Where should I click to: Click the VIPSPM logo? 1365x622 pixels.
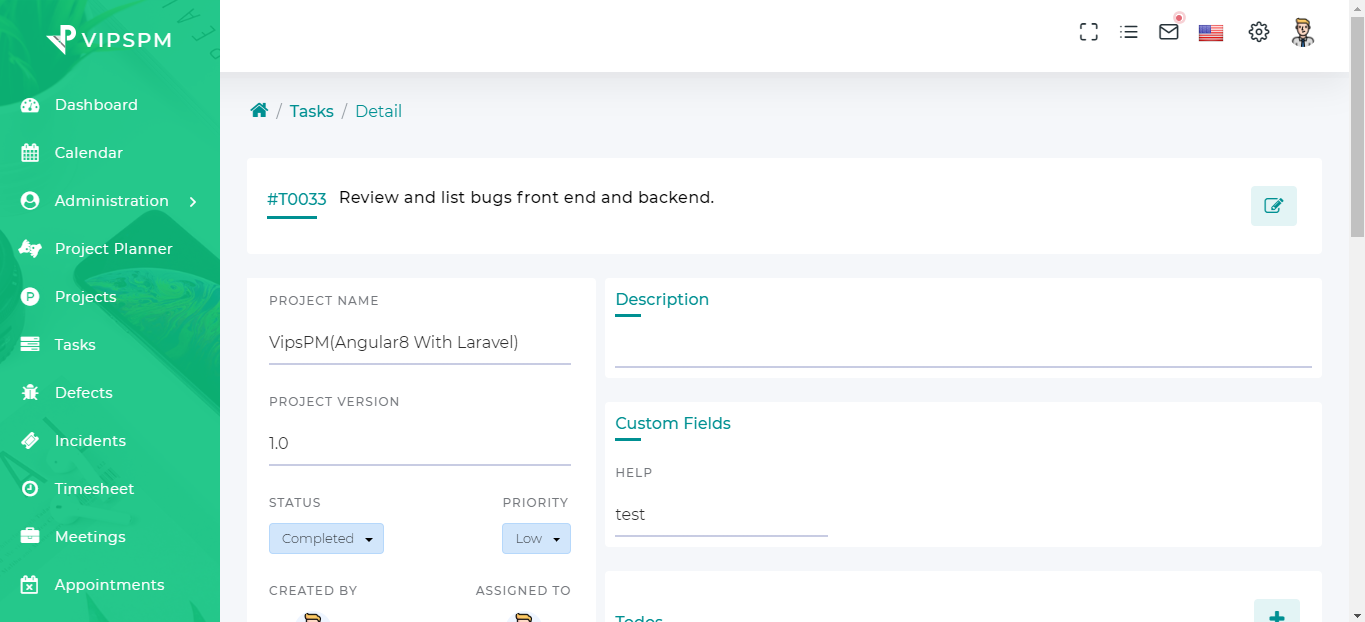click(109, 40)
